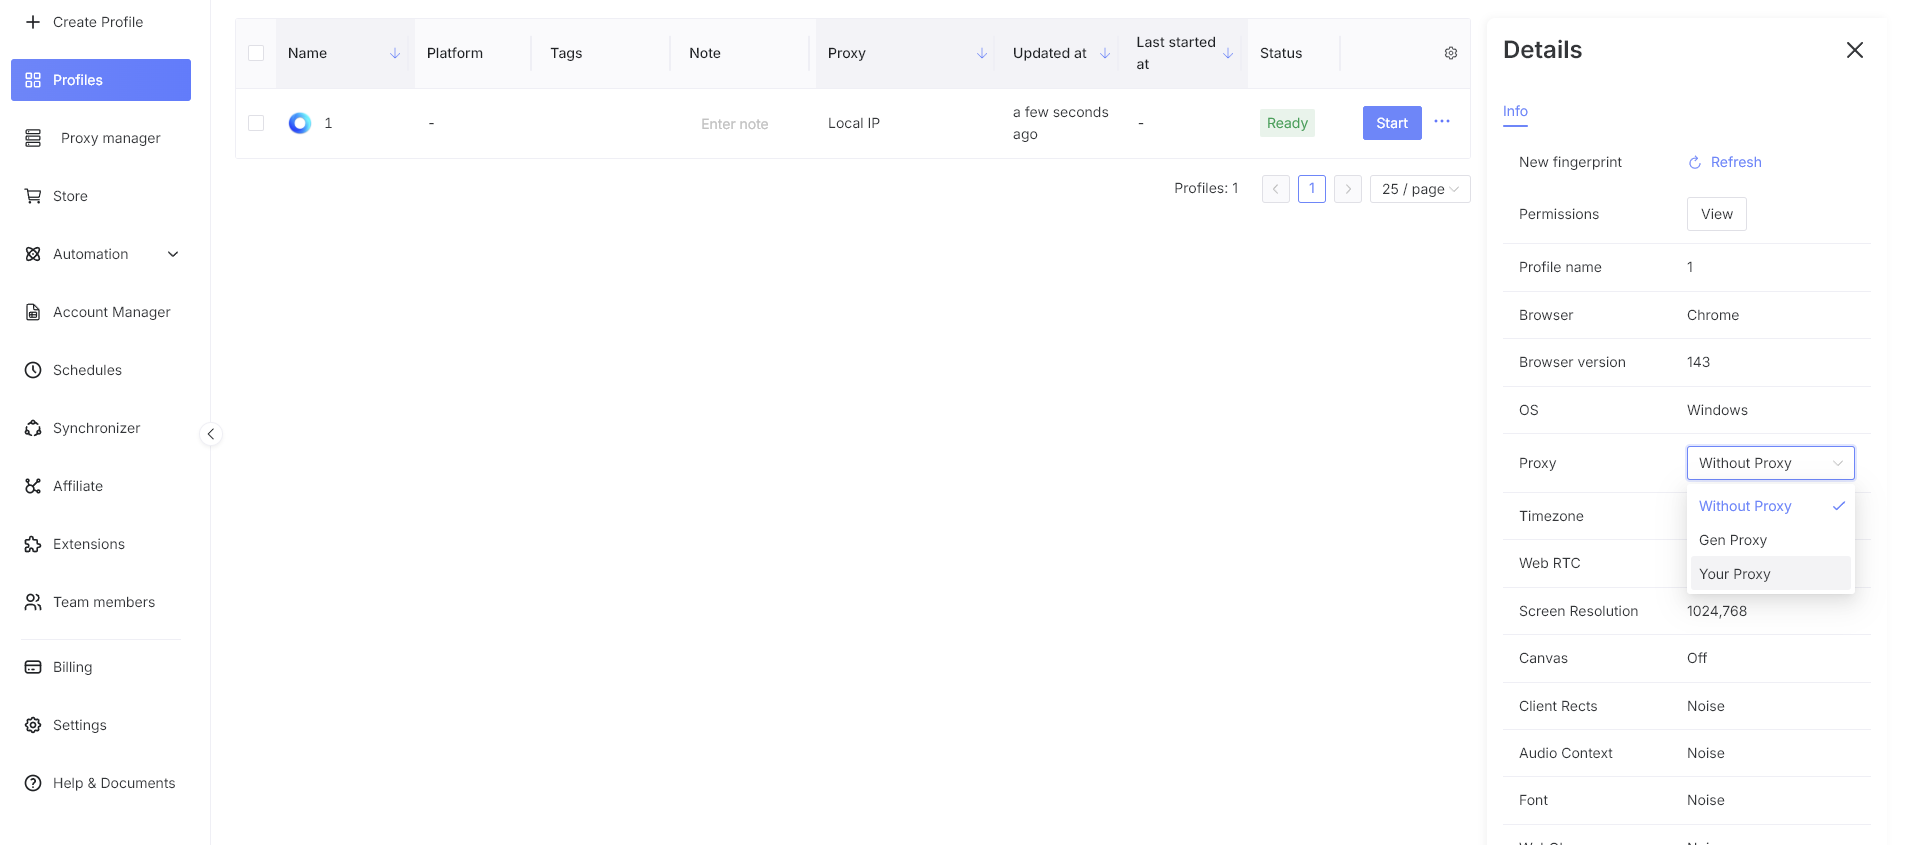The image size is (1909, 845).
Task: Collapse the sidebar with the arrow handle
Action: click(210, 434)
